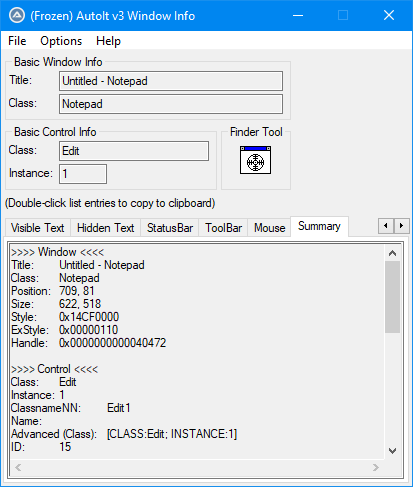This screenshot has height=487, width=413.
Task: Switch to the Mouse tab
Action: click(269, 228)
